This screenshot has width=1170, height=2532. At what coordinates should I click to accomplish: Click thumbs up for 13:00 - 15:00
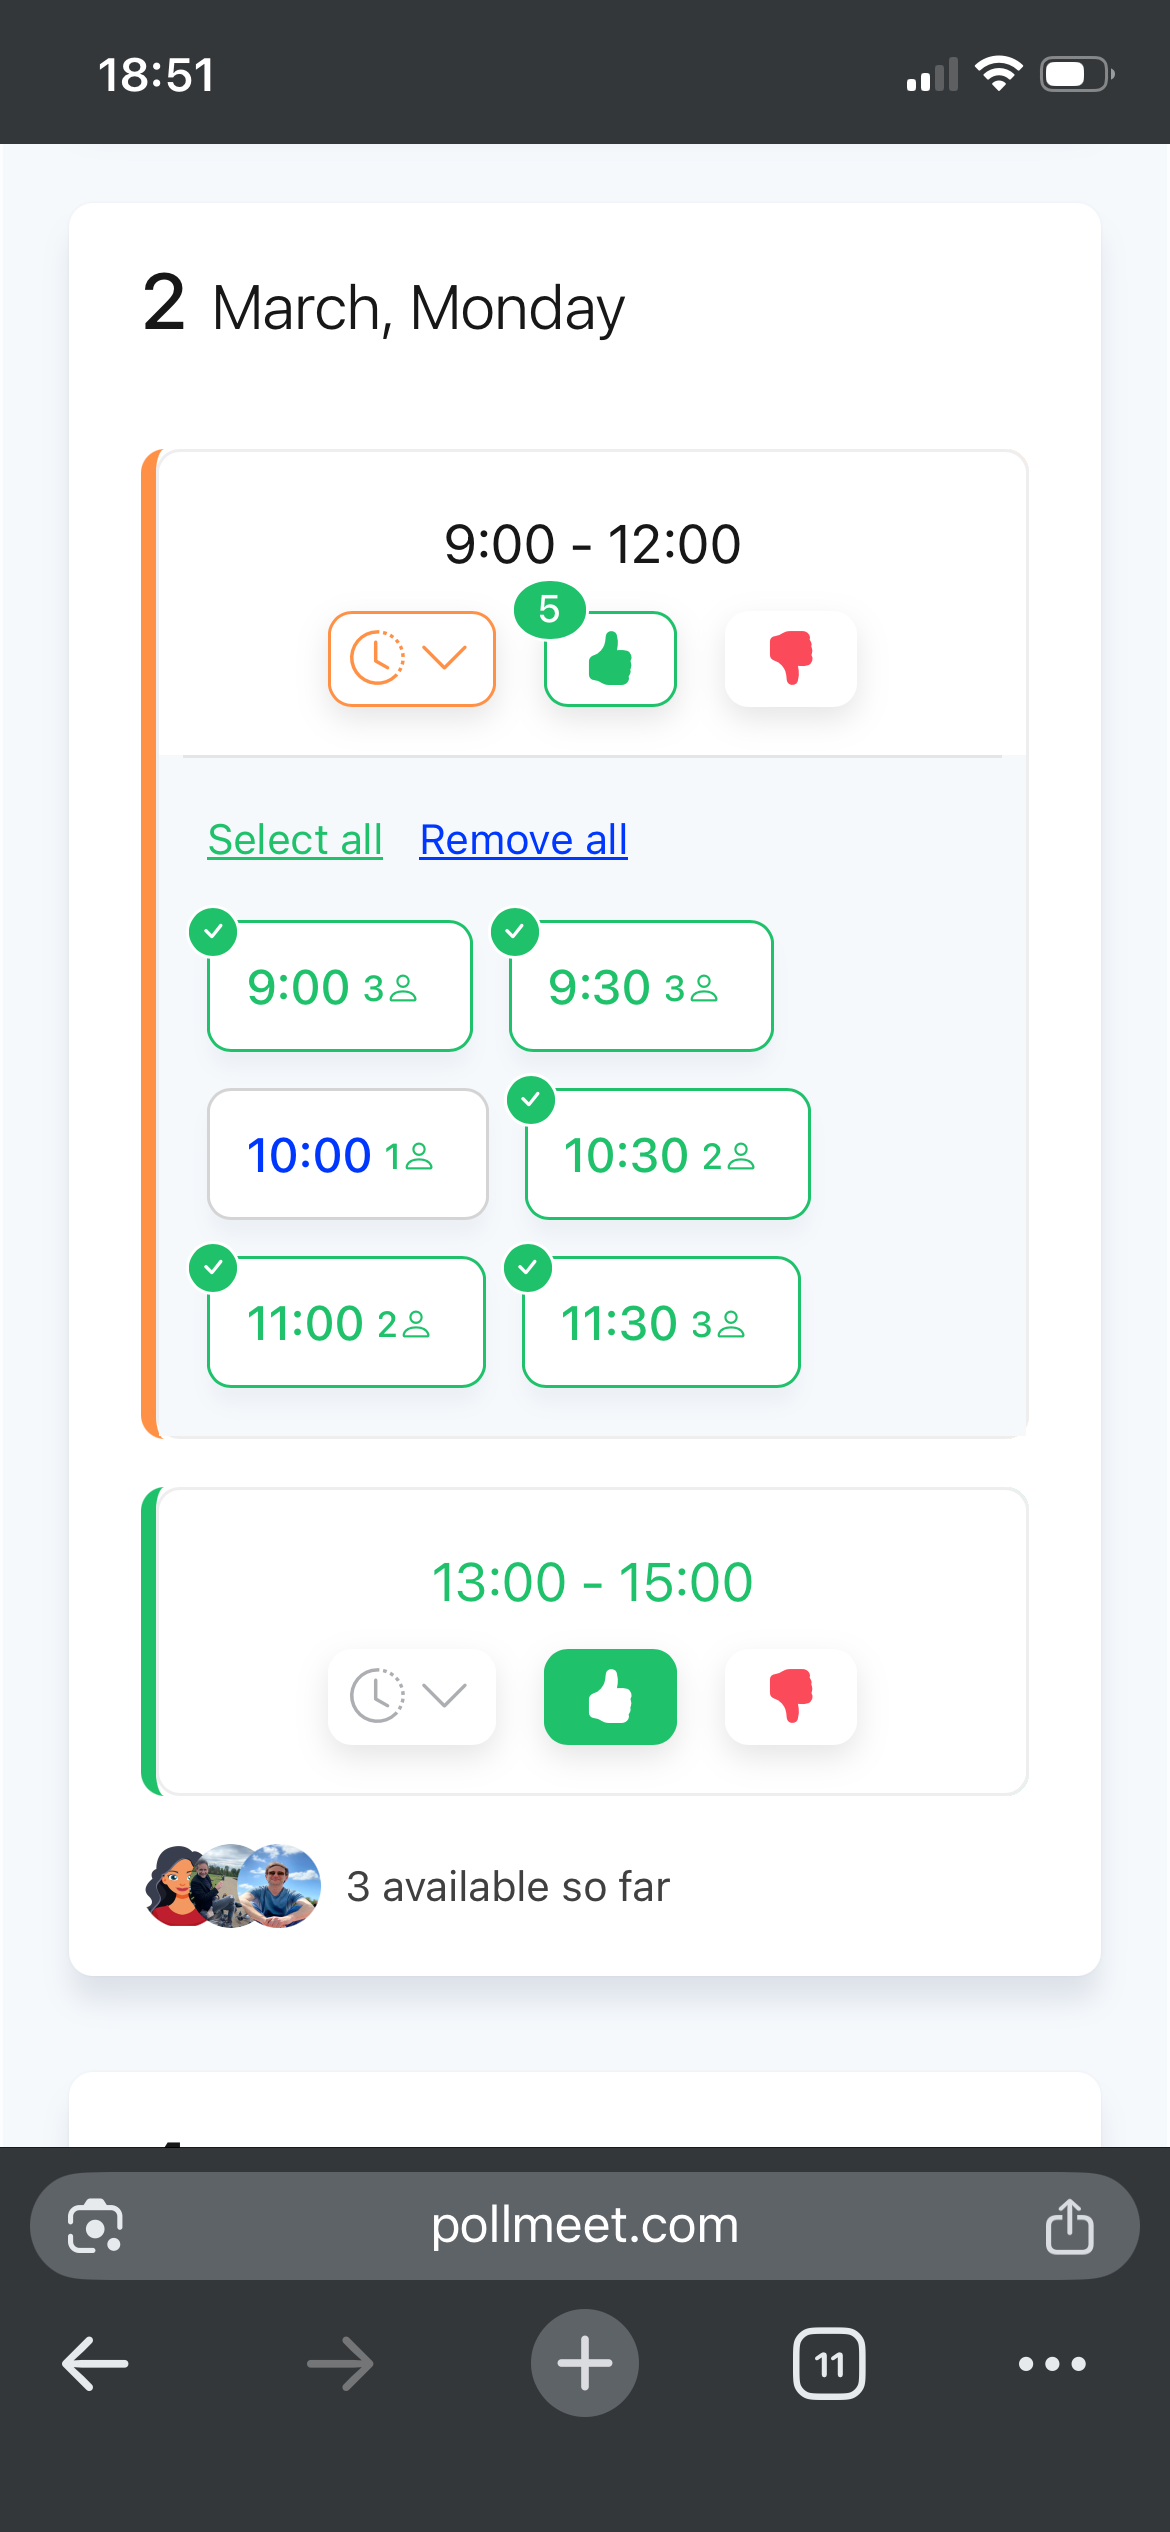[610, 1696]
